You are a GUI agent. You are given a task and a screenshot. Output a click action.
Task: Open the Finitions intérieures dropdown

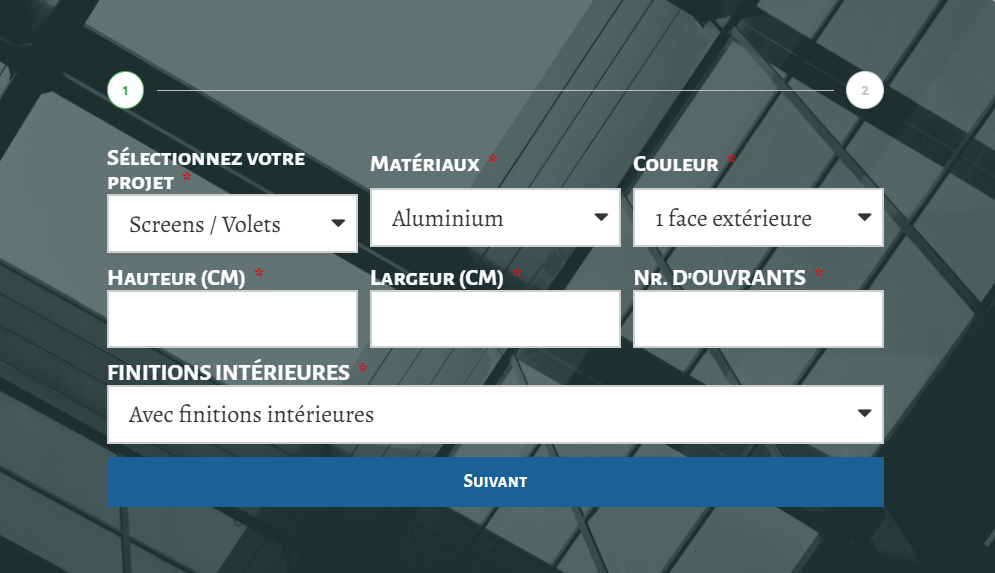point(495,414)
